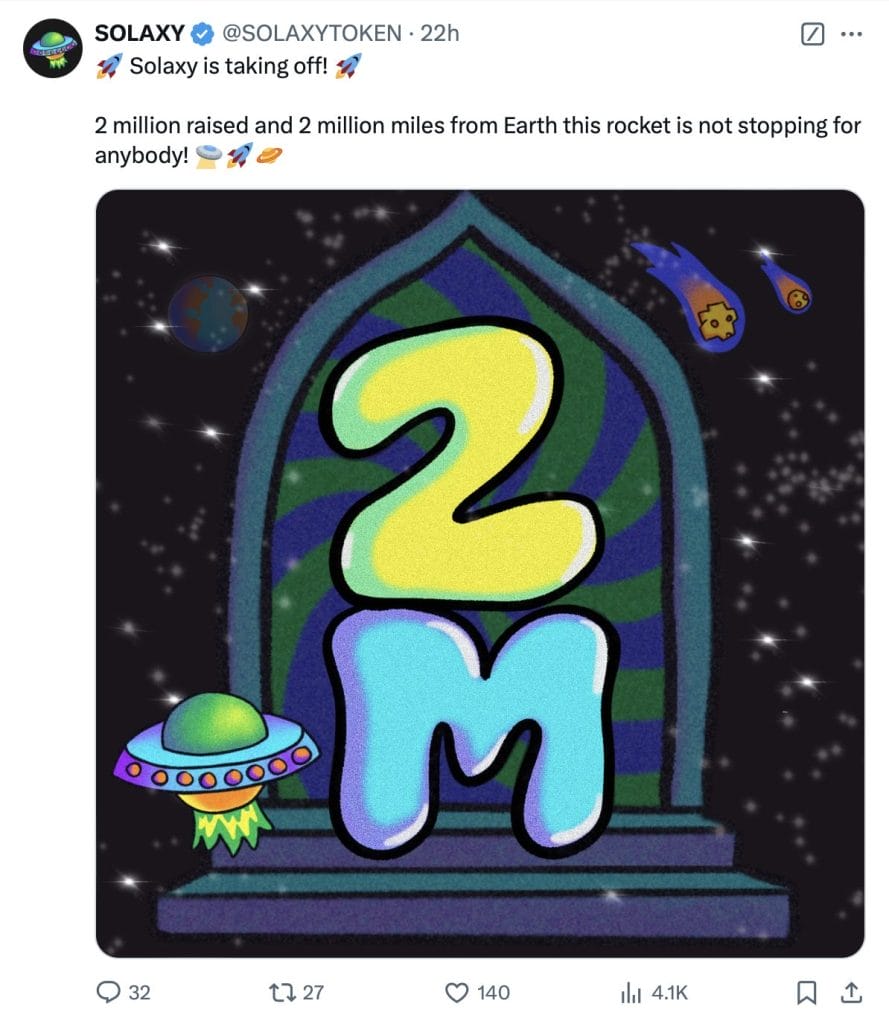
Task: Click the Grok slash-box icon
Action: pos(814,35)
